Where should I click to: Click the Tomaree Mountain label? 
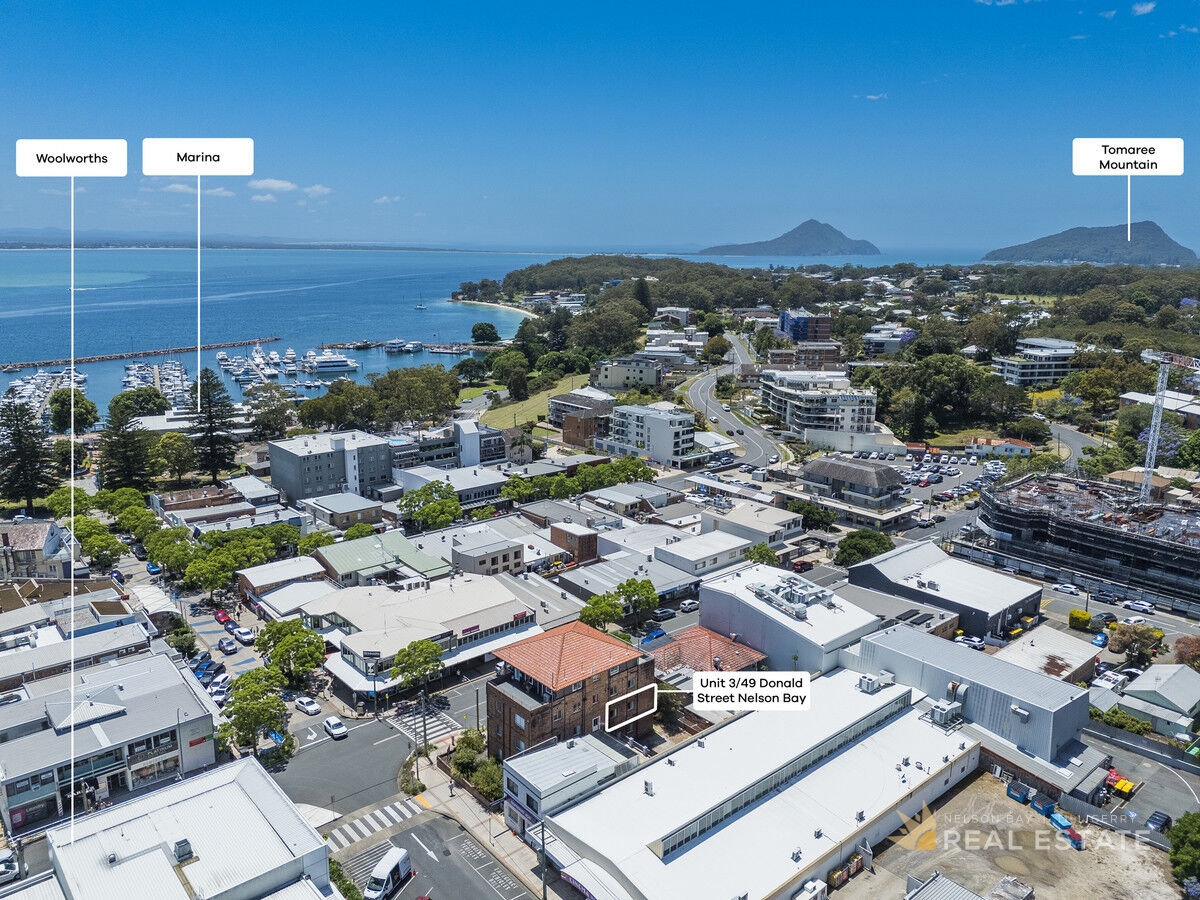tap(1128, 157)
